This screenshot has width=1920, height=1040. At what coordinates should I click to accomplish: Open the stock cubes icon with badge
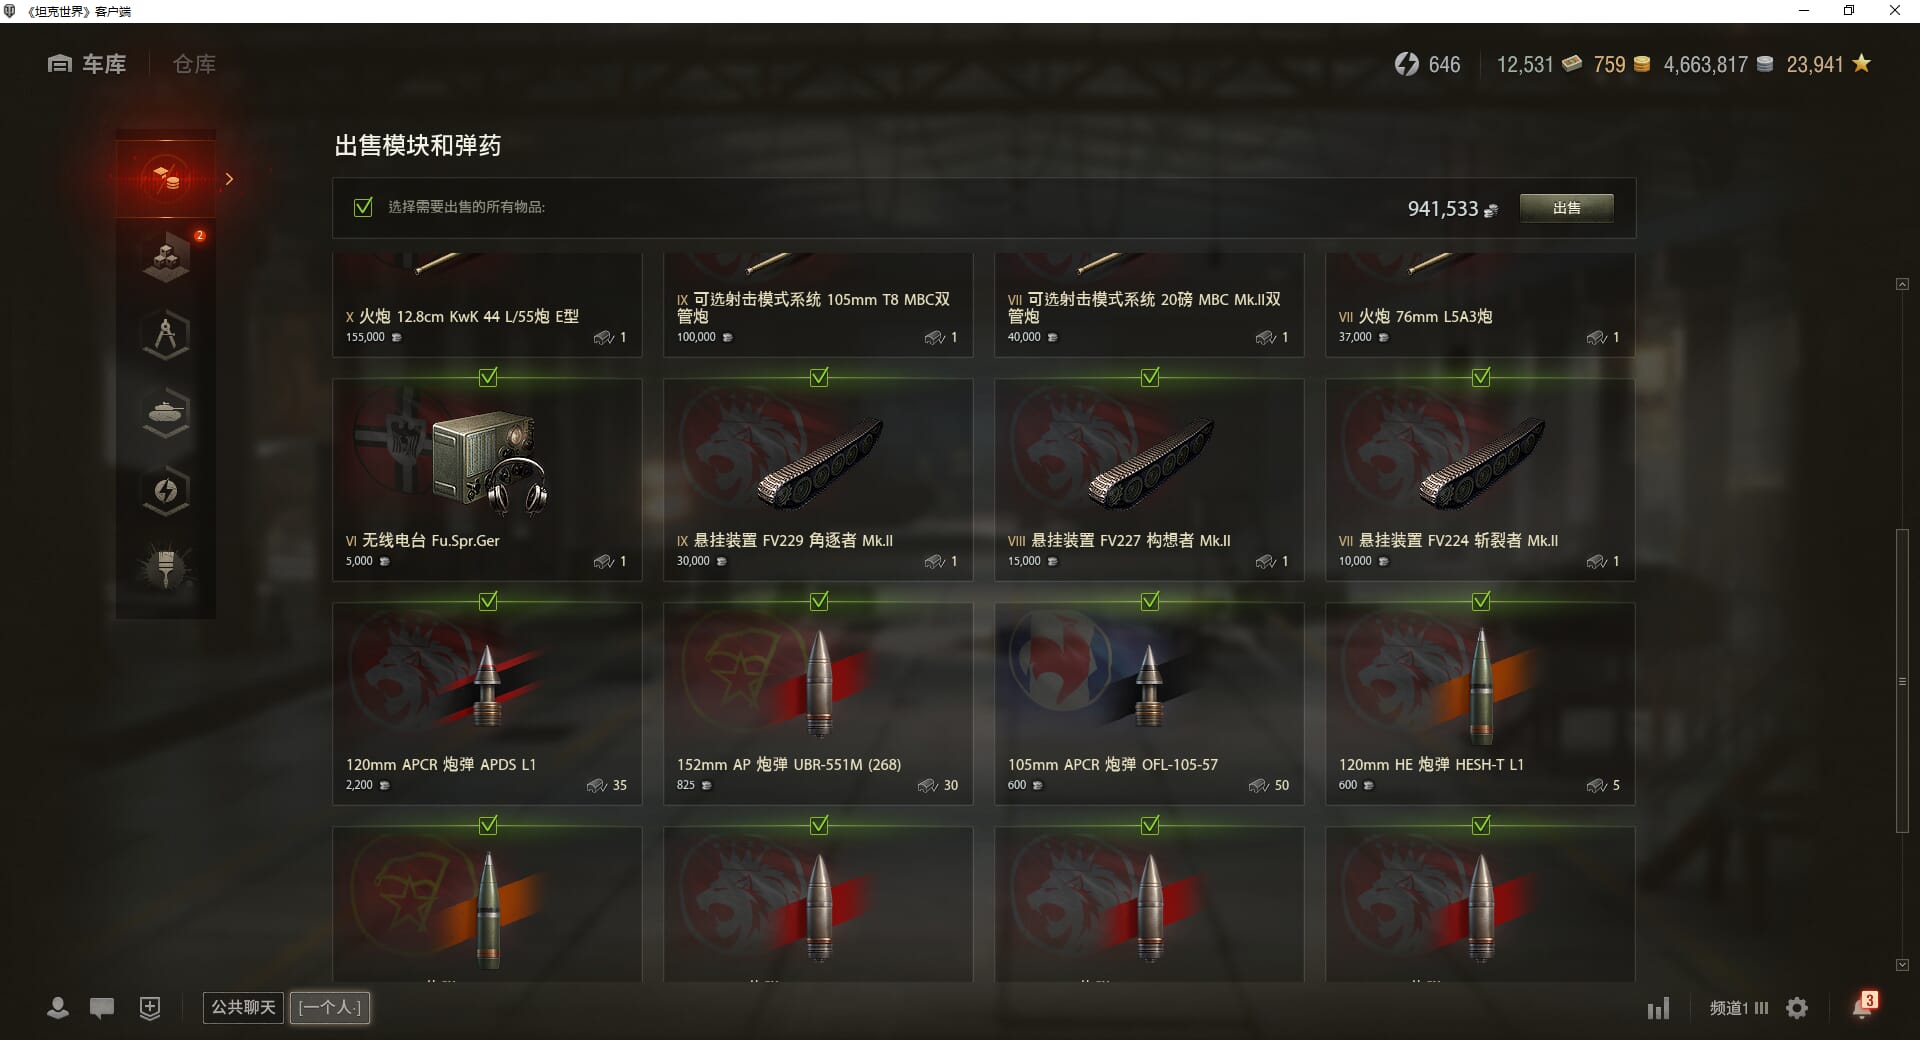(166, 258)
